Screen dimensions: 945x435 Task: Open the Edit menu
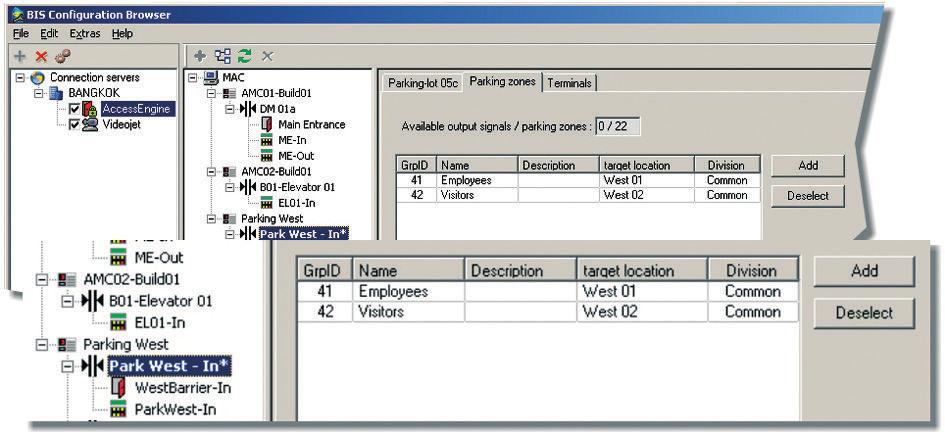[x=49, y=34]
